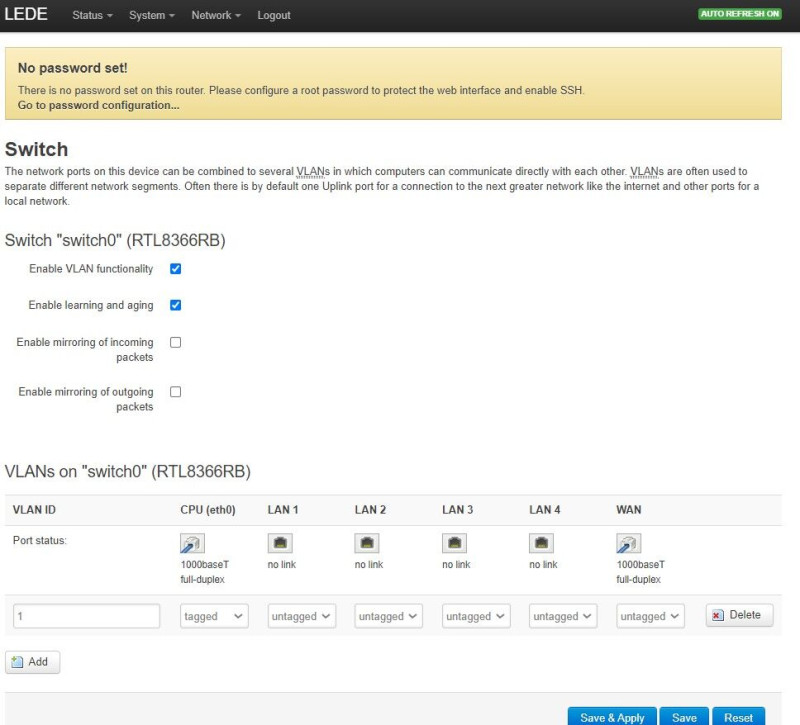Click the LEDE brand link
This screenshot has width=800, height=725.
coord(26,14)
